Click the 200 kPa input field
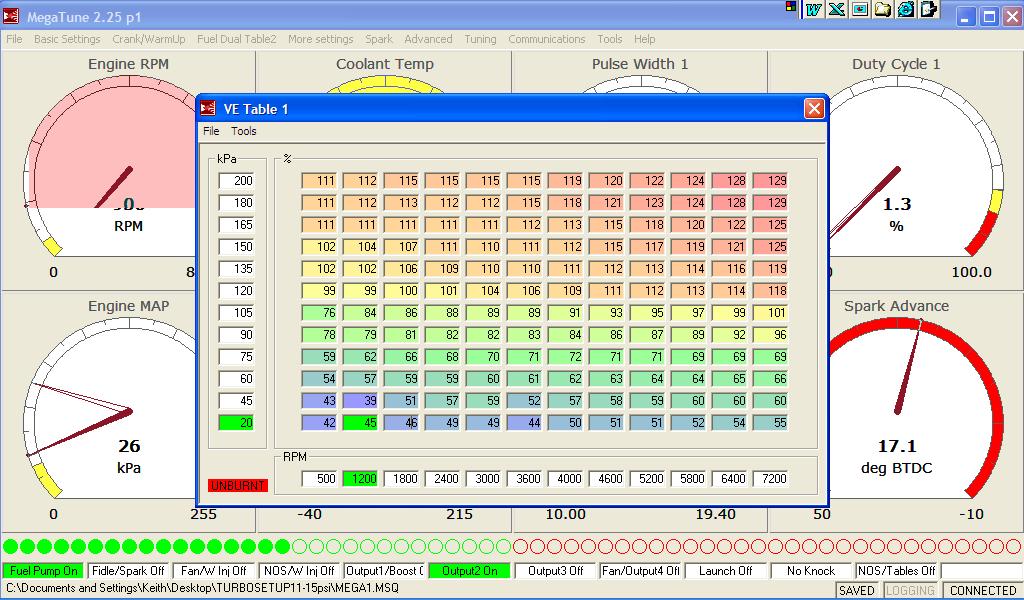This screenshot has width=1024, height=600. click(237, 181)
